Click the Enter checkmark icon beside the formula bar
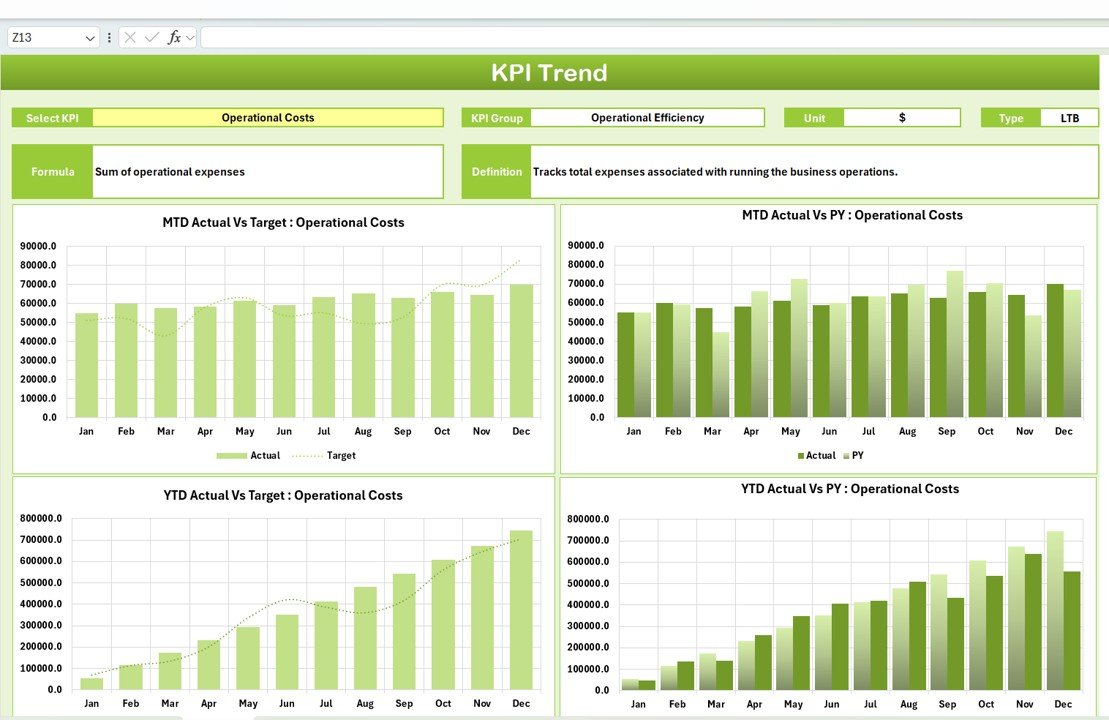The height and width of the screenshot is (720, 1109). point(151,37)
